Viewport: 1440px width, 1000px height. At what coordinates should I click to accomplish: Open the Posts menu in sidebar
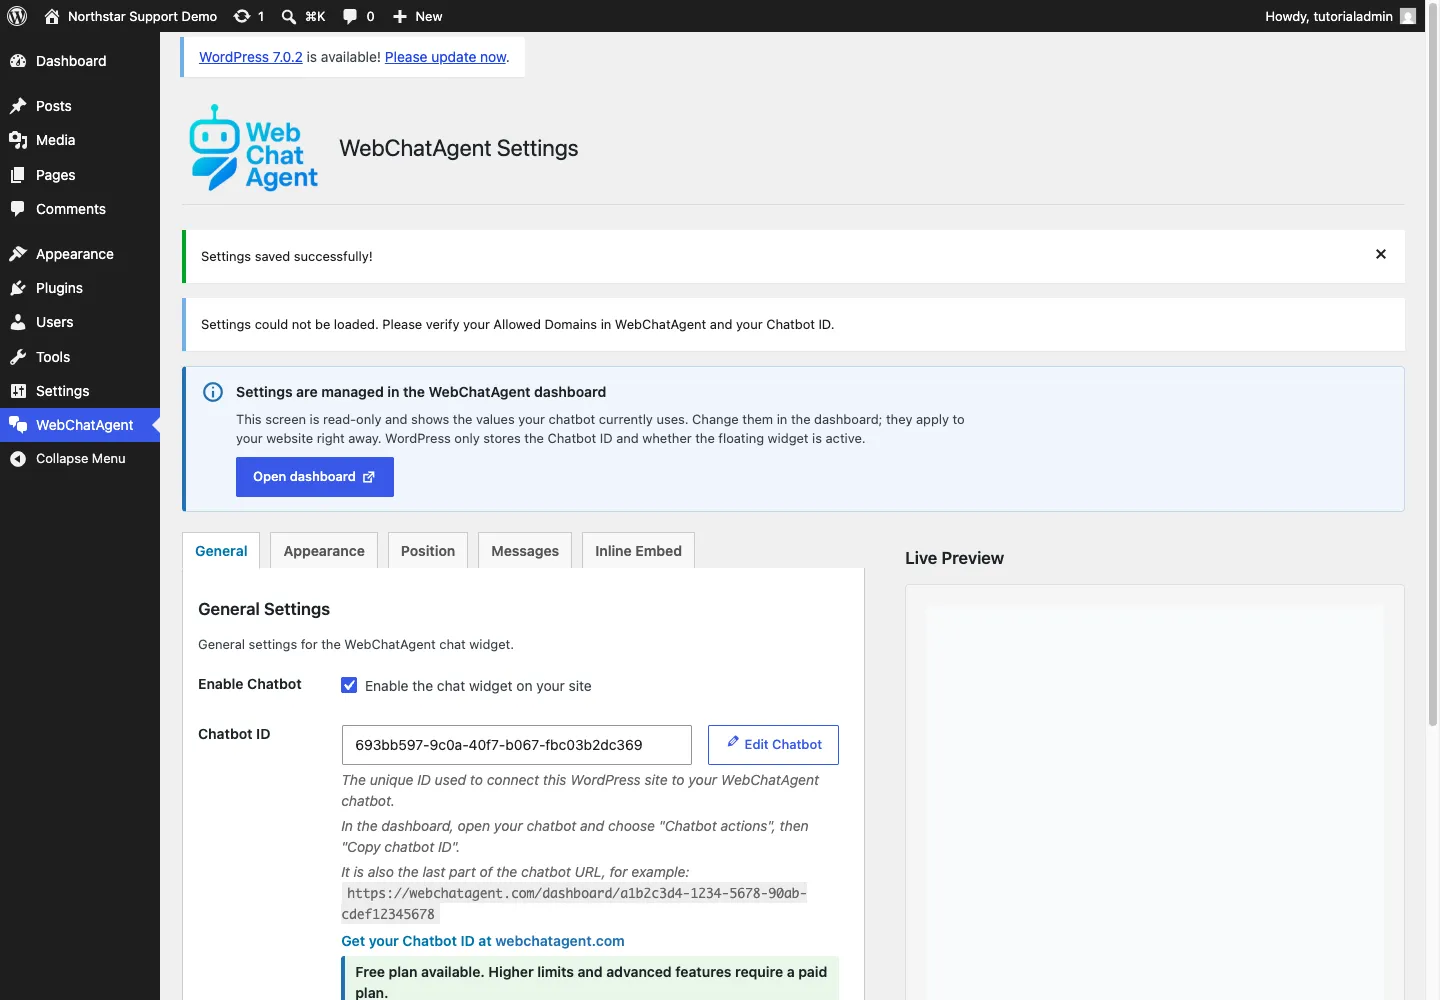[x=80, y=106]
